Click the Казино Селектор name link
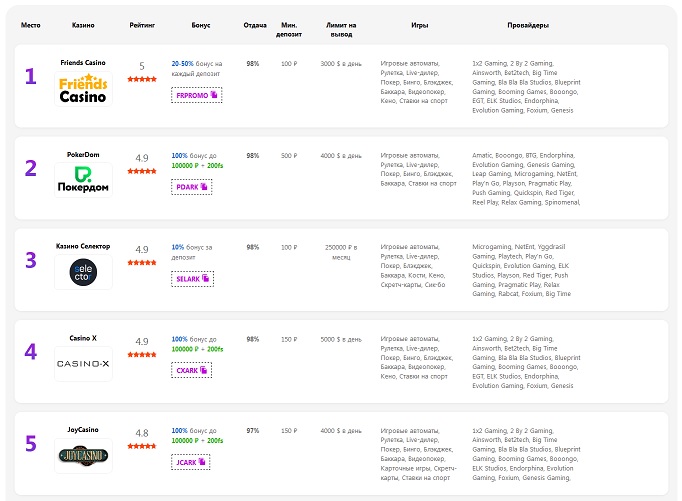This screenshot has width=682, height=501. [83, 246]
